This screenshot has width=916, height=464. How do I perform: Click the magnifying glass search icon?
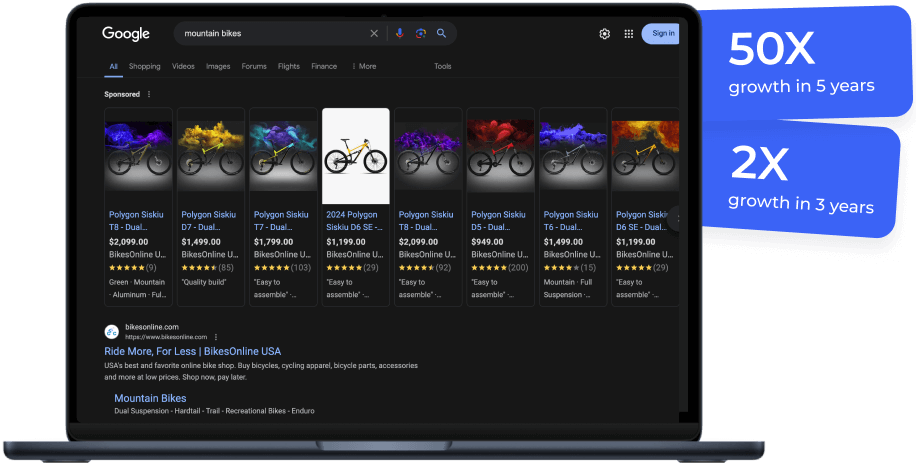click(x=441, y=33)
